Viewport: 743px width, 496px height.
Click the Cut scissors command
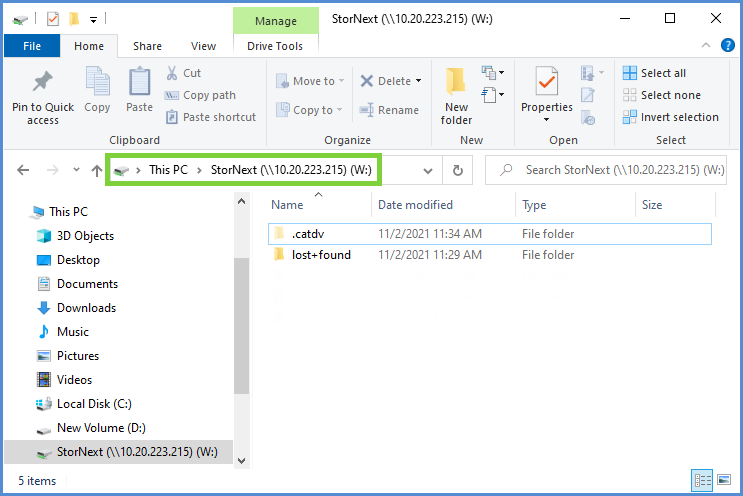click(x=184, y=73)
